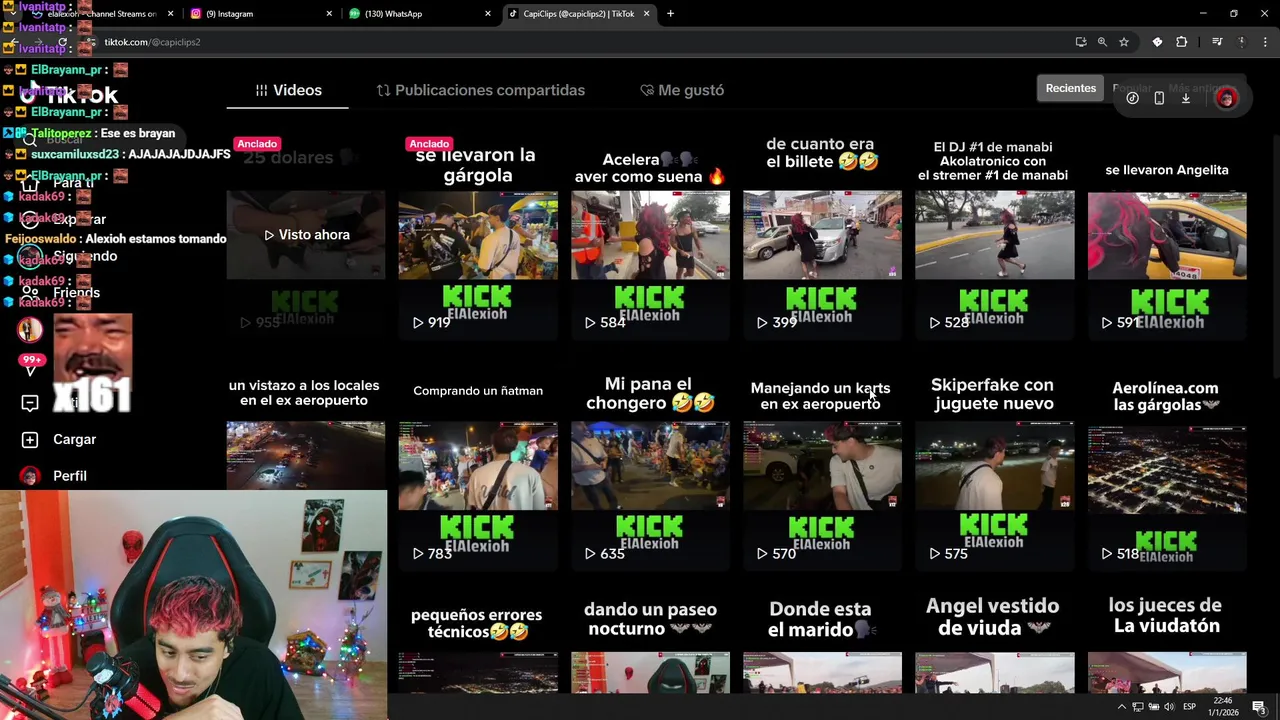Screen dimensions: 1280x720
Task: Click the ESP language indicator
Action: [x=1189, y=707]
